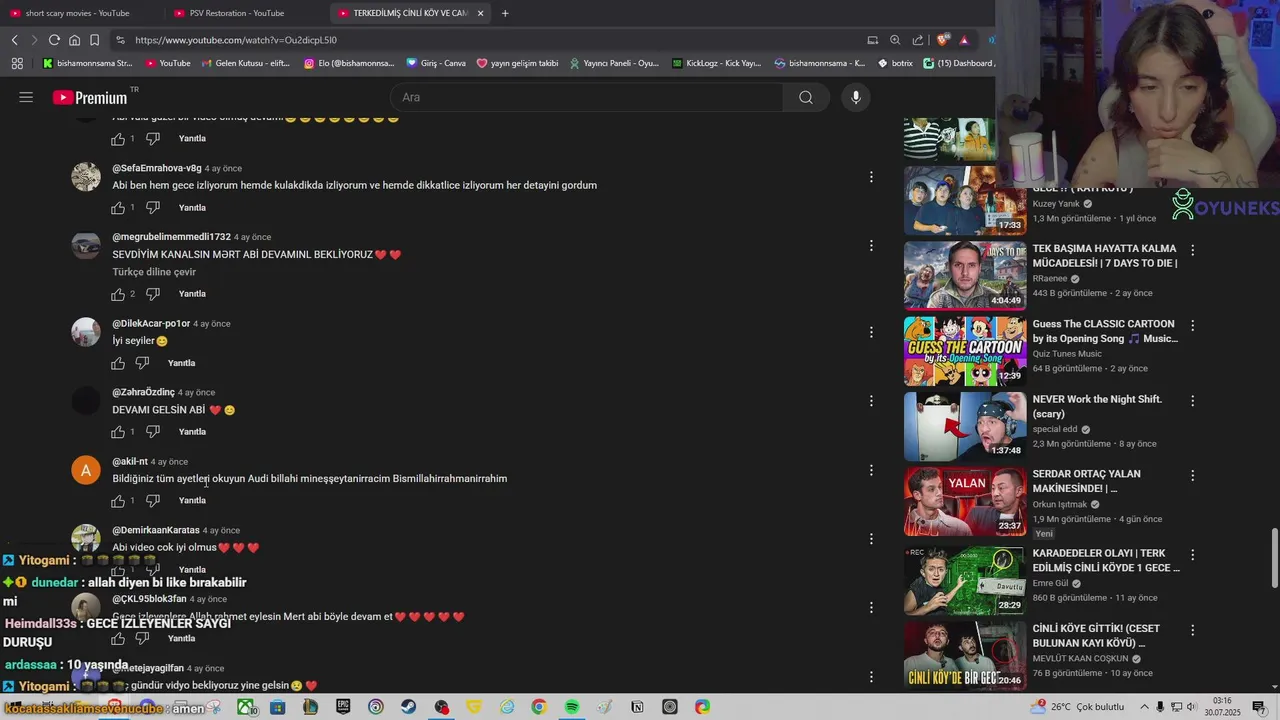Screen dimensions: 1280x720
Task: Switch to short scary movies tab
Action: pos(78,13)
